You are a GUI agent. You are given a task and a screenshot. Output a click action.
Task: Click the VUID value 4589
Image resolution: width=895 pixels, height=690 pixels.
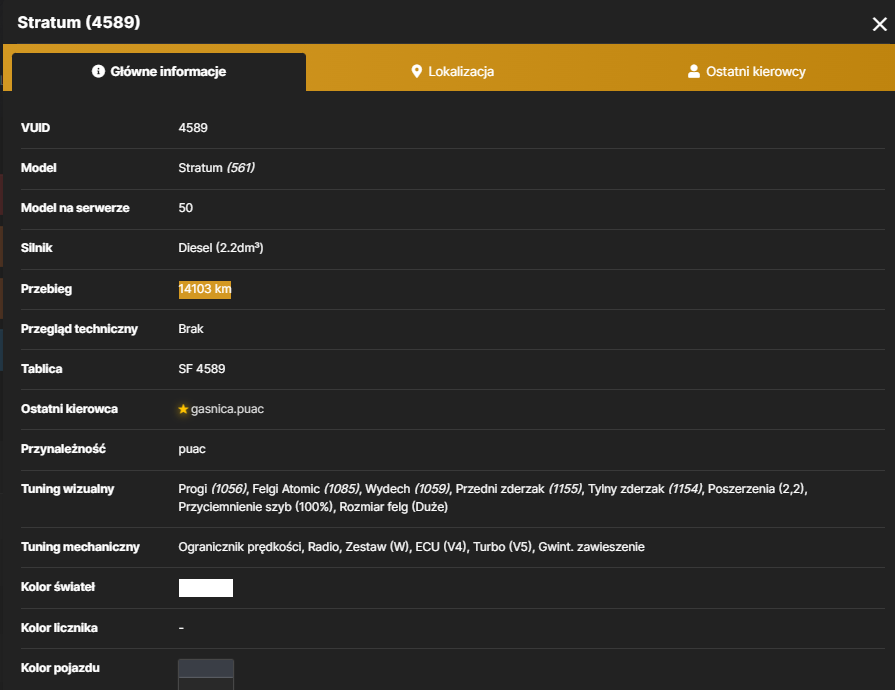(193, 128)
